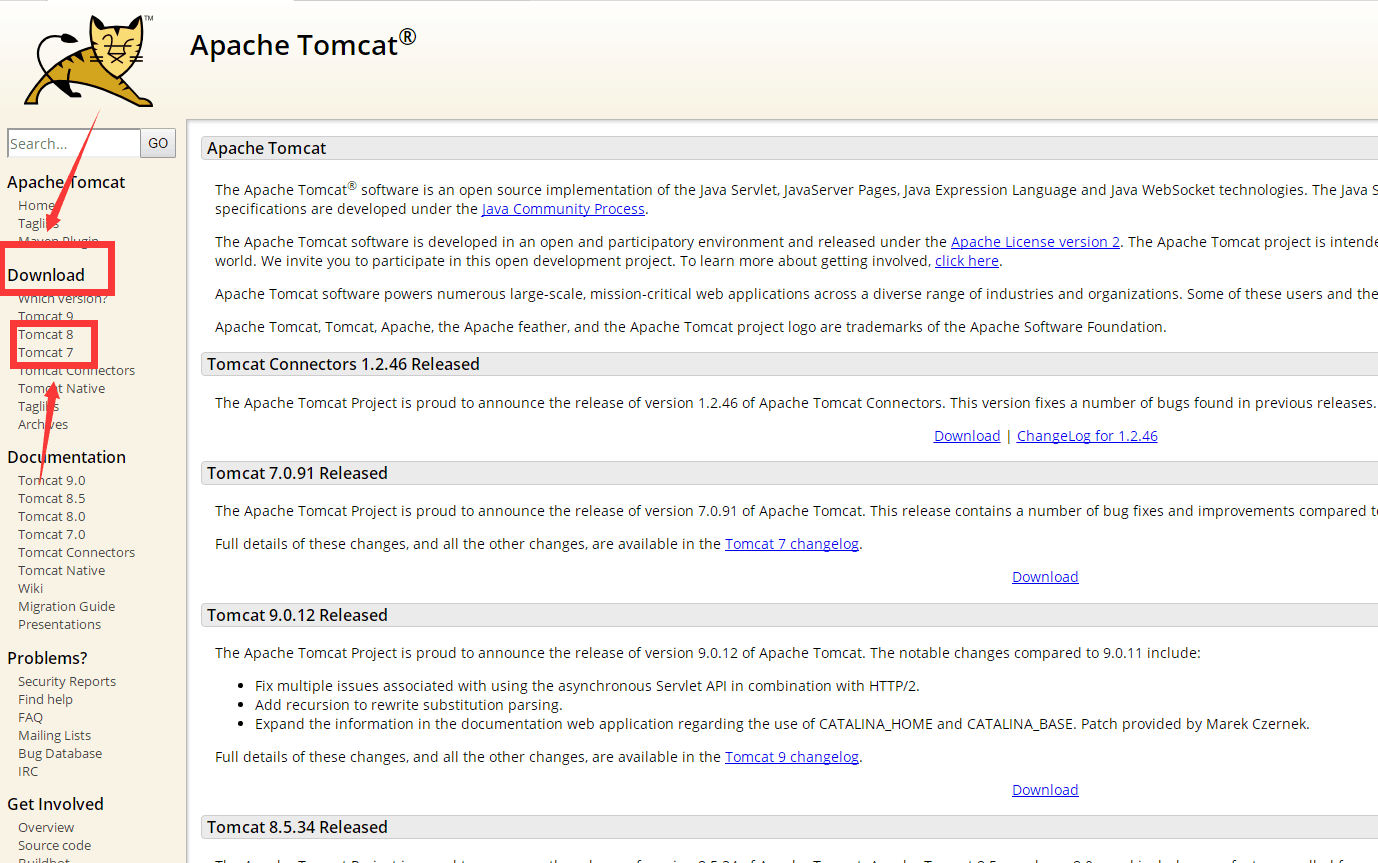This screenshot has width=1378, height=863.
Task: Open Tomcat Connectors under the Download section
Action: point(76,370)
